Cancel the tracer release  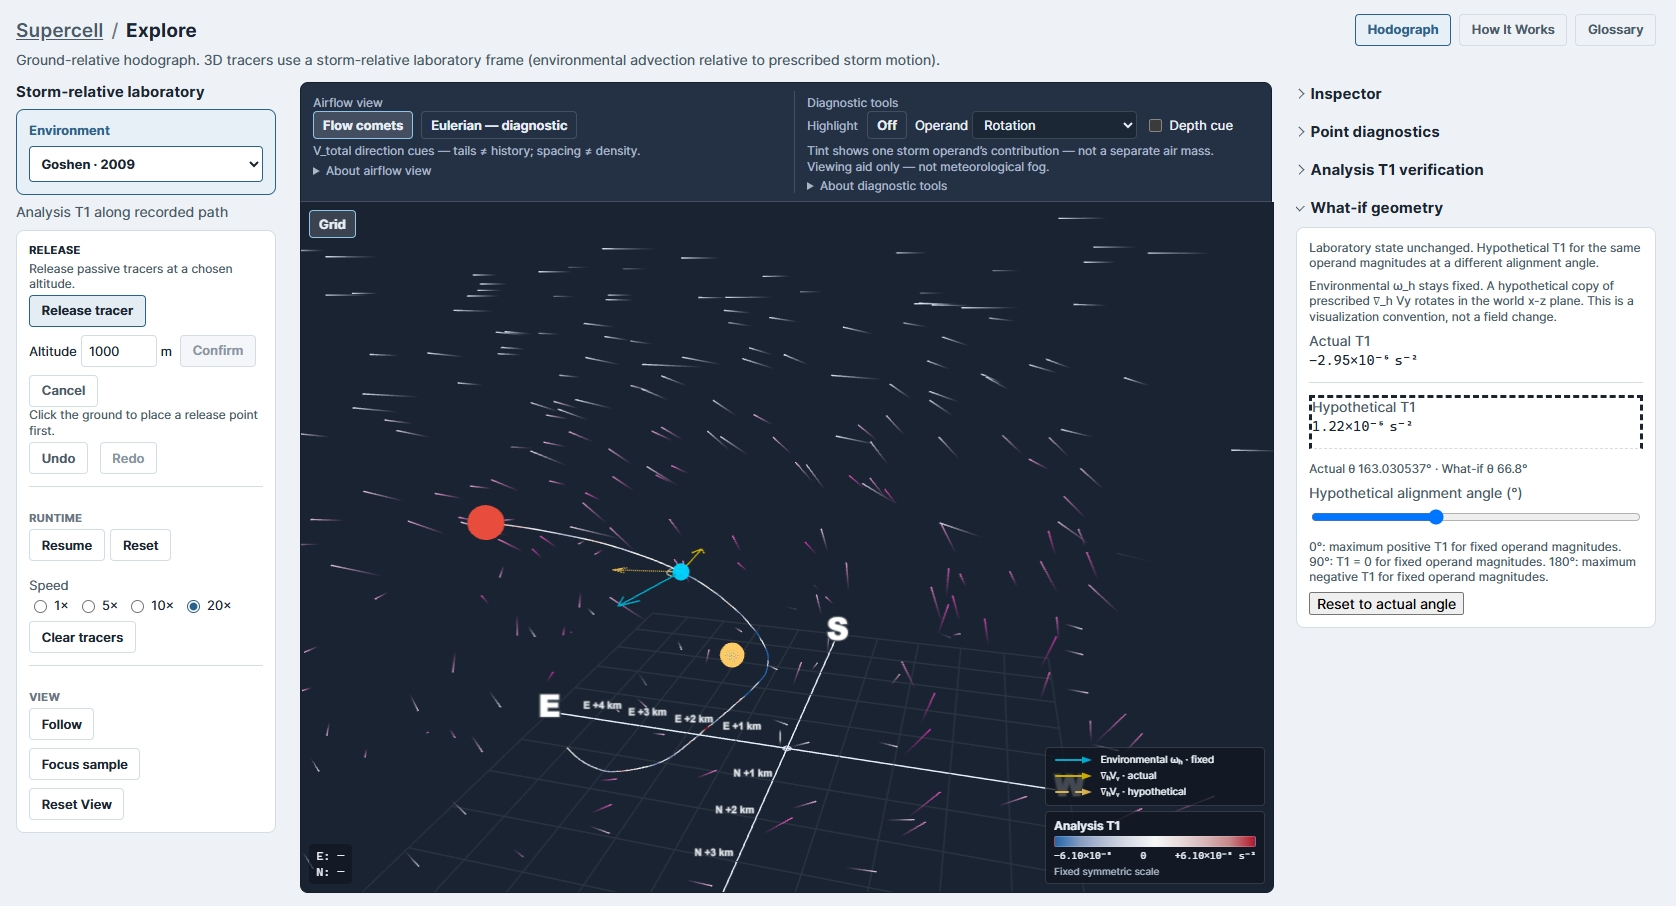click(63, 391)
